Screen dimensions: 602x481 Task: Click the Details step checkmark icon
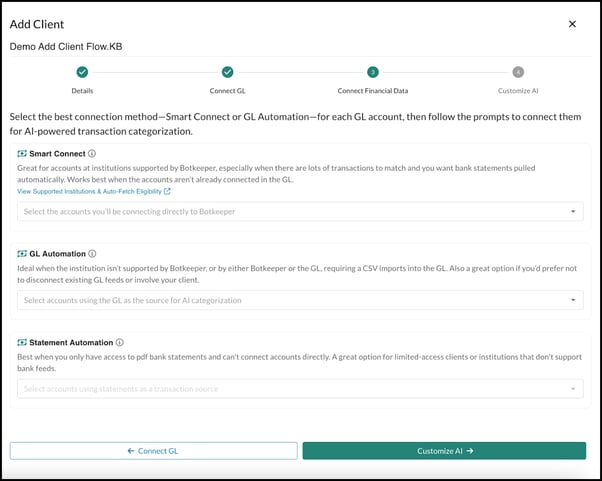click(x=82, y=72)
